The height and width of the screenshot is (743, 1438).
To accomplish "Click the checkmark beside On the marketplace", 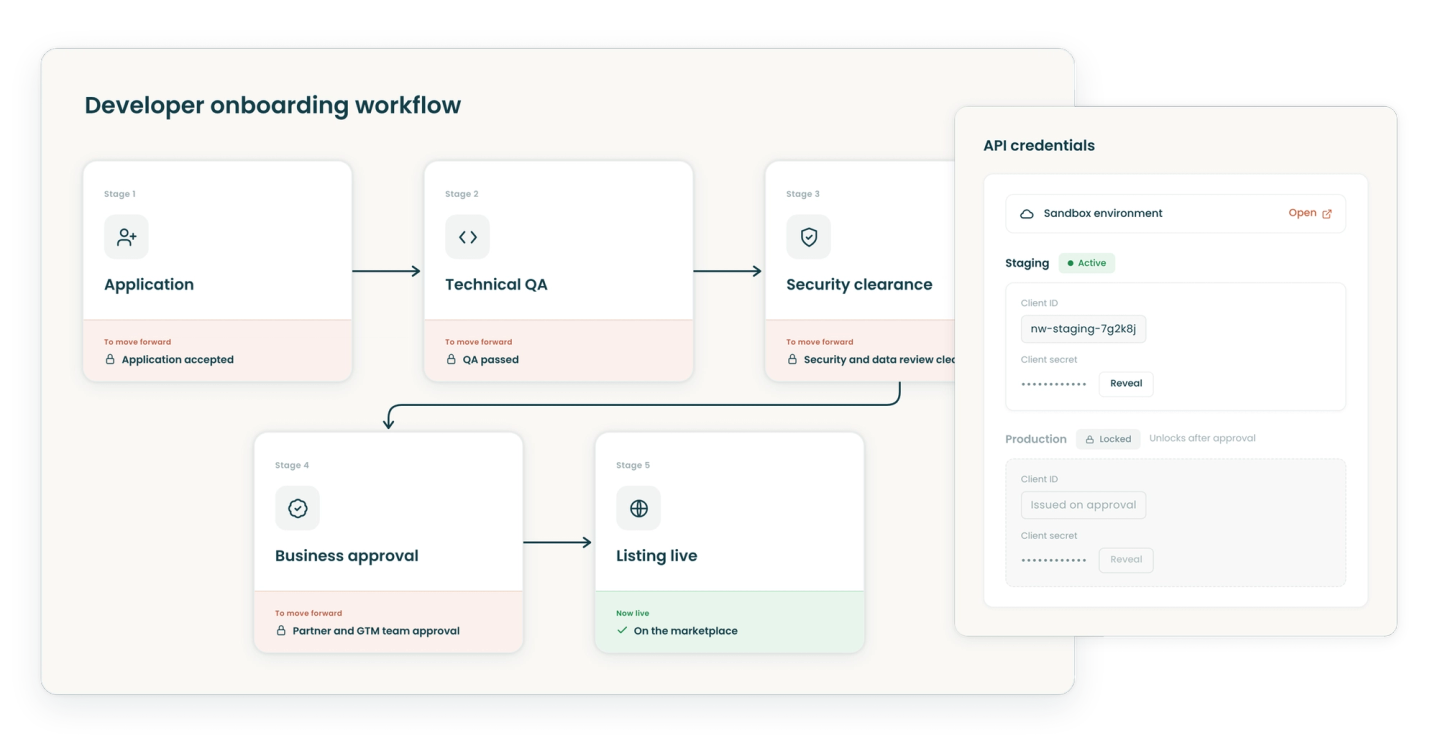I will [622, 631].
